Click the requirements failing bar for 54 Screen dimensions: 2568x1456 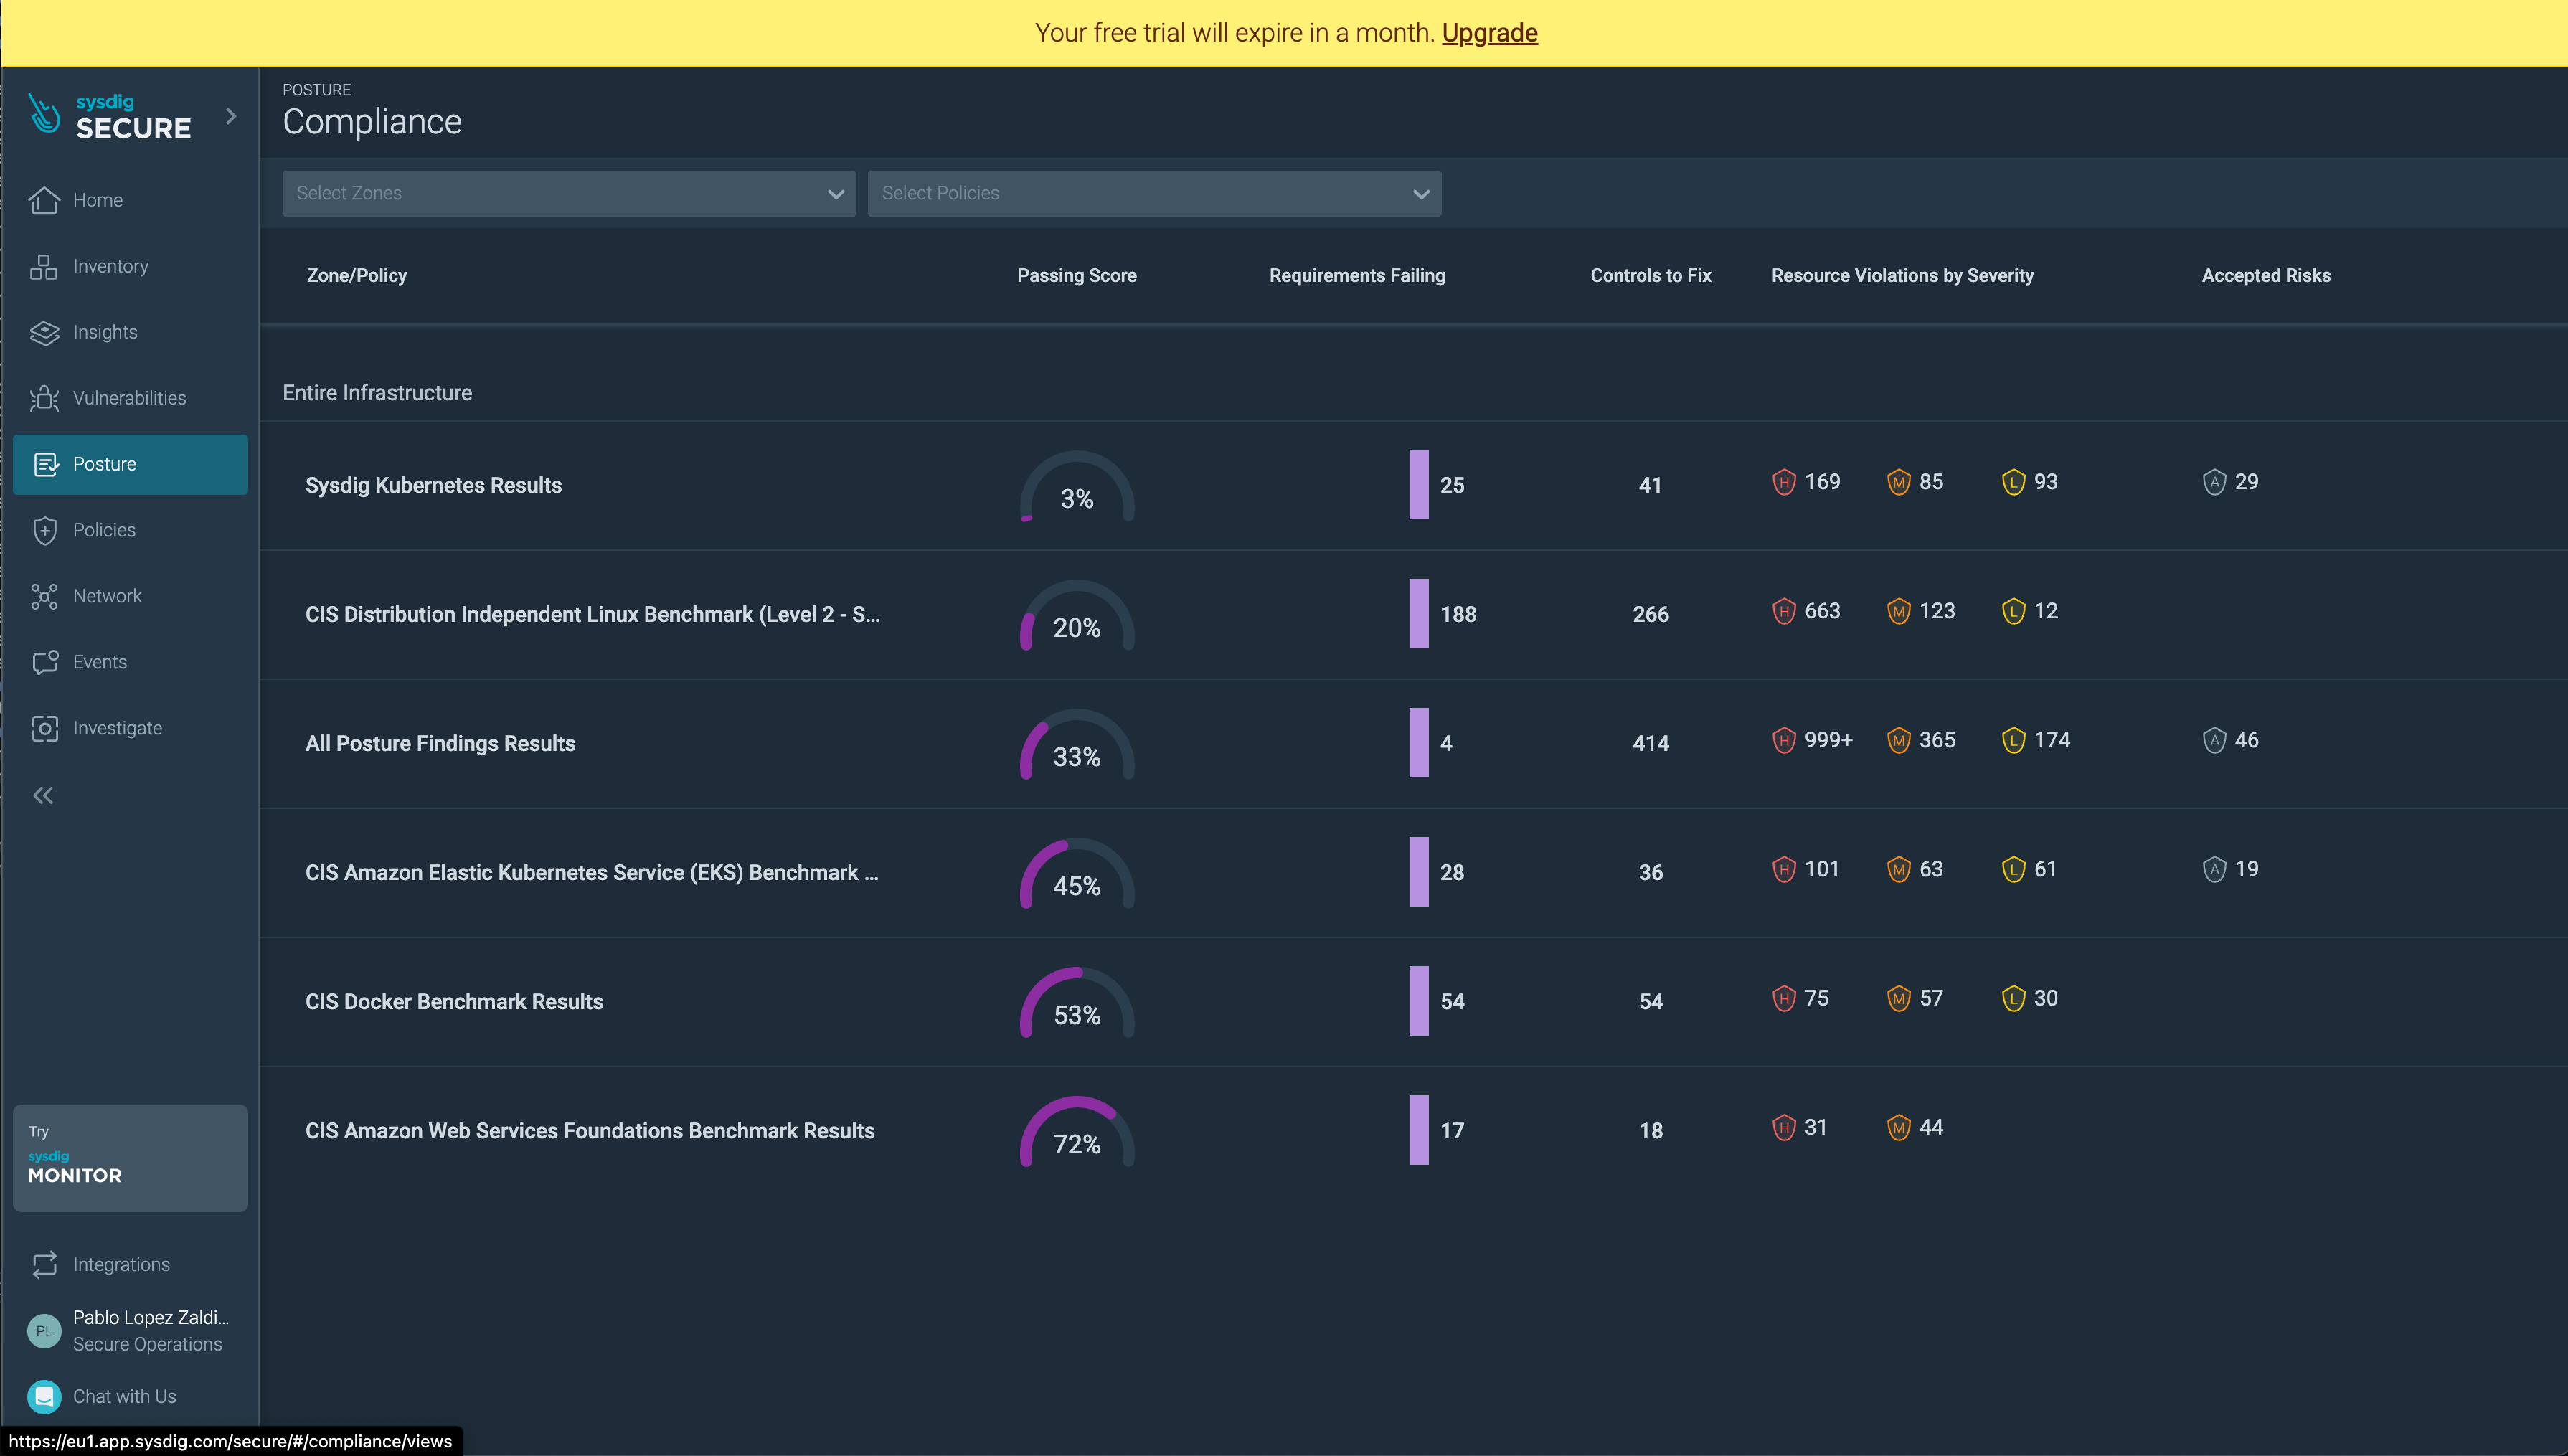coord(1419,1001)
